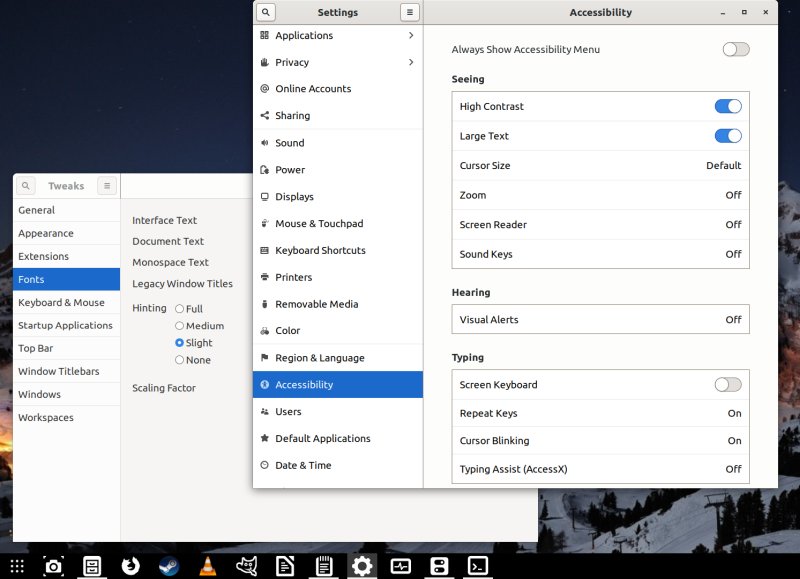This screenshot has width=800, height=579.
Task: Open the Cursor Size options row
Action: click(600, 165)
